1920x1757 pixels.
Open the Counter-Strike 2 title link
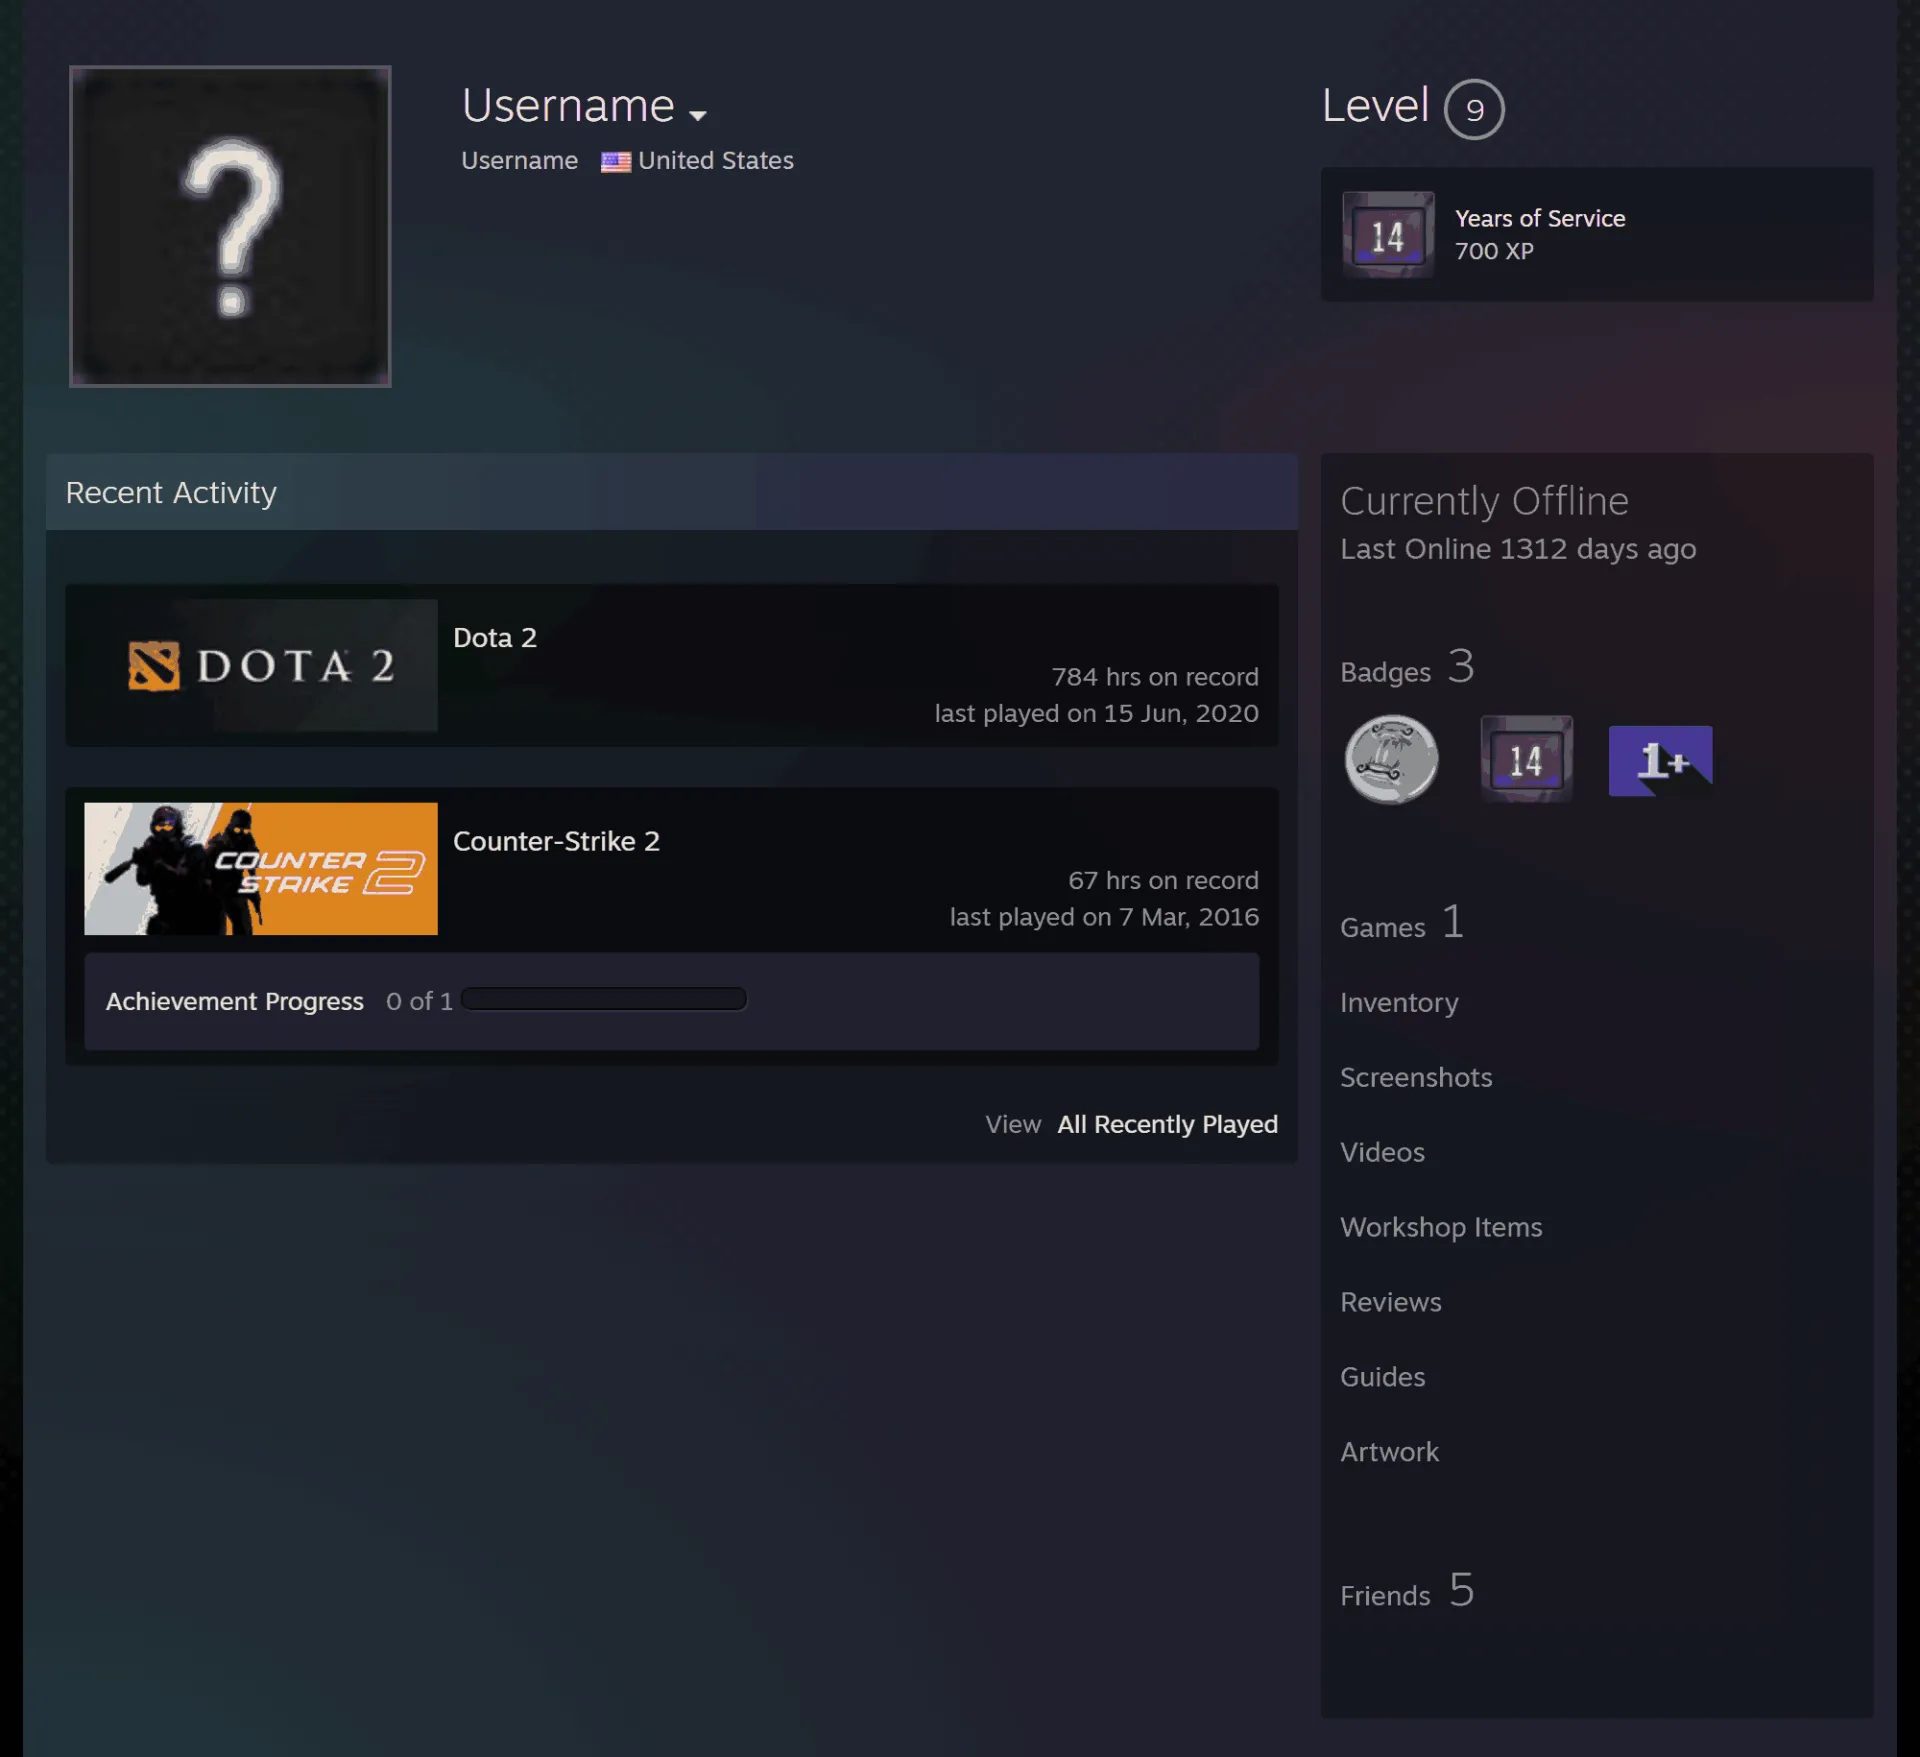coord(556,841)
